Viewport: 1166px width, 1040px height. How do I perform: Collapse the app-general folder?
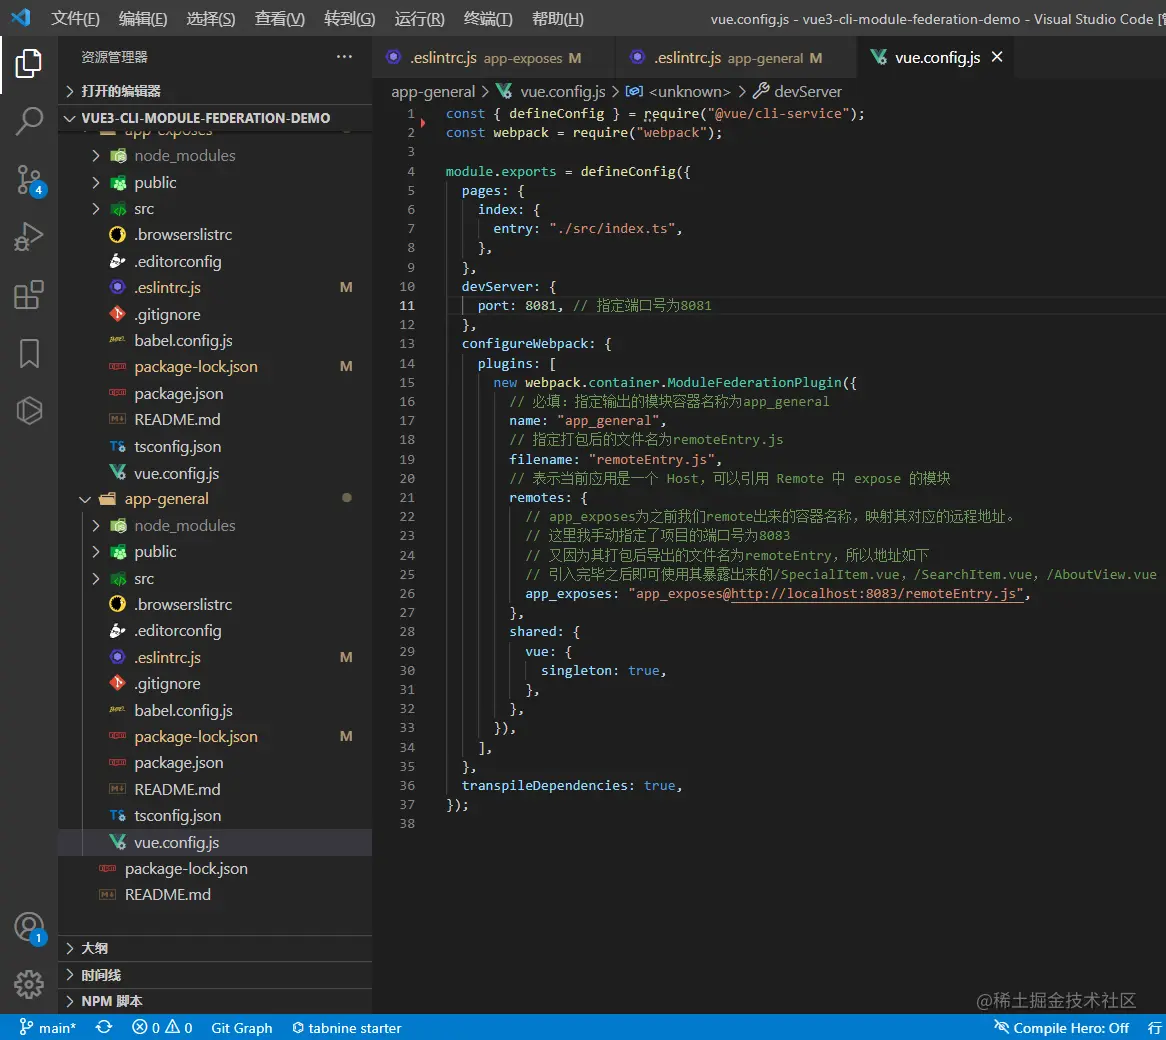215,499
